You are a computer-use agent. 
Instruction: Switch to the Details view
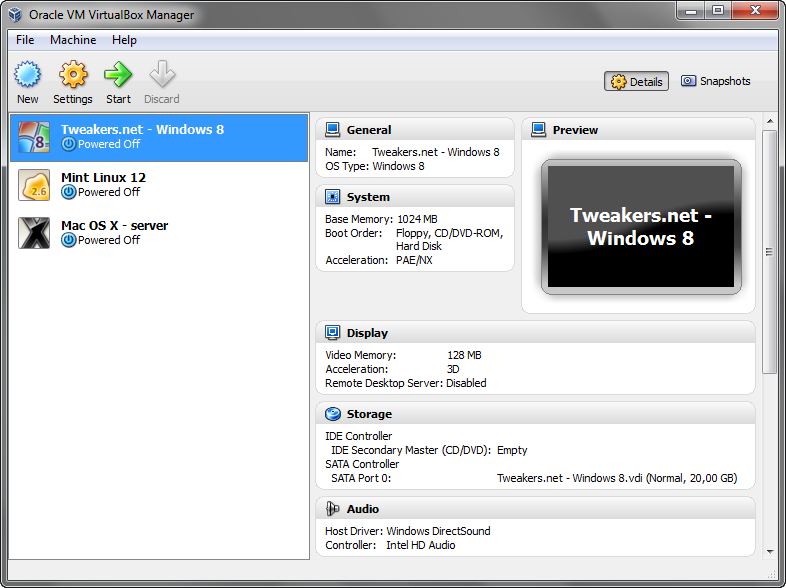click(636, 81)
